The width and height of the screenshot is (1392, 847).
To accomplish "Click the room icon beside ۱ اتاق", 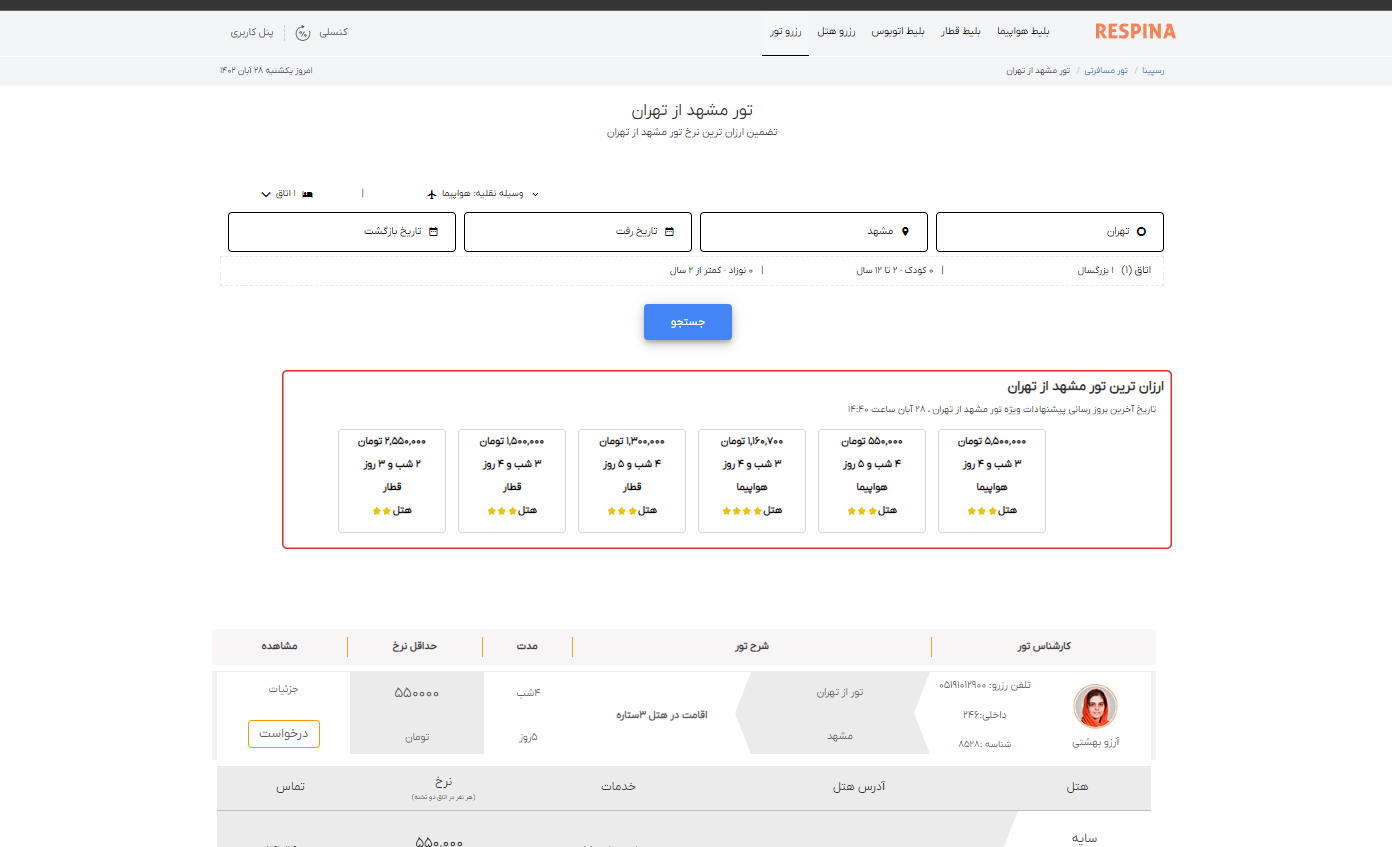I will pyautogui.click(x=306, y=194).
